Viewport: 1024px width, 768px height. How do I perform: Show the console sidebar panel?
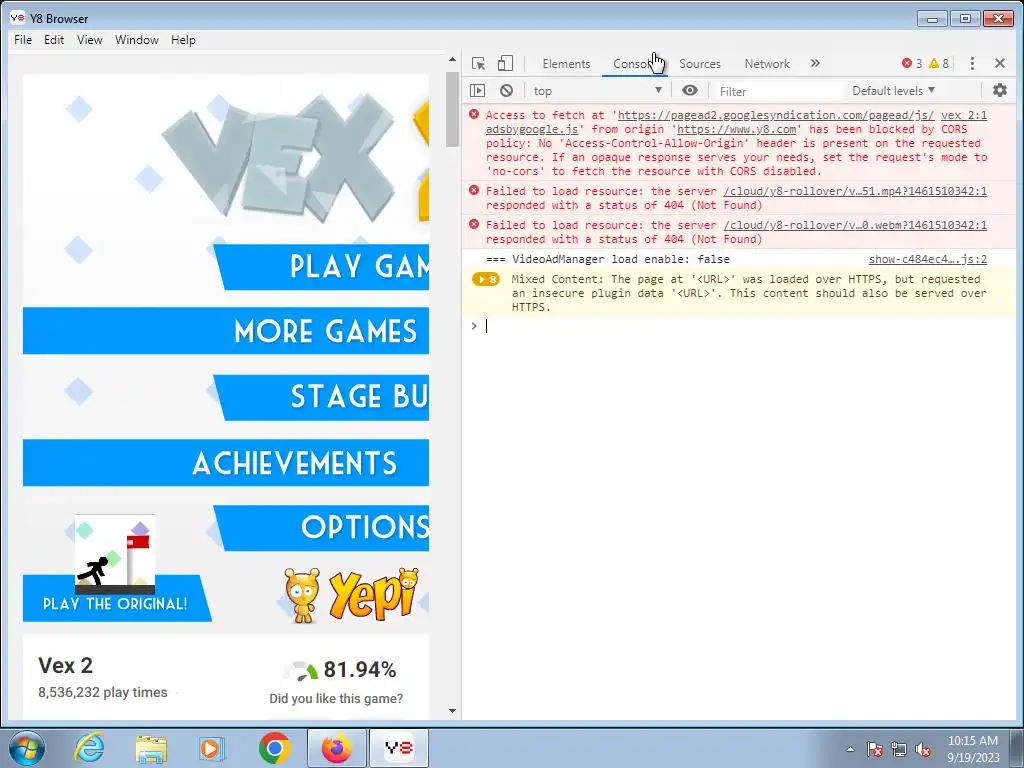tap(477, 91)
